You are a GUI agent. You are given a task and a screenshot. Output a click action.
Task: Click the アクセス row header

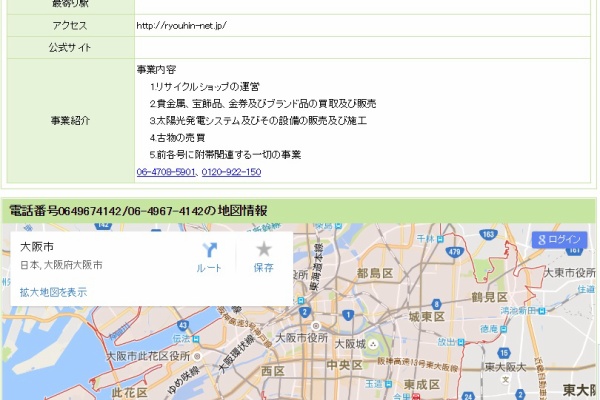pos(70,26)
